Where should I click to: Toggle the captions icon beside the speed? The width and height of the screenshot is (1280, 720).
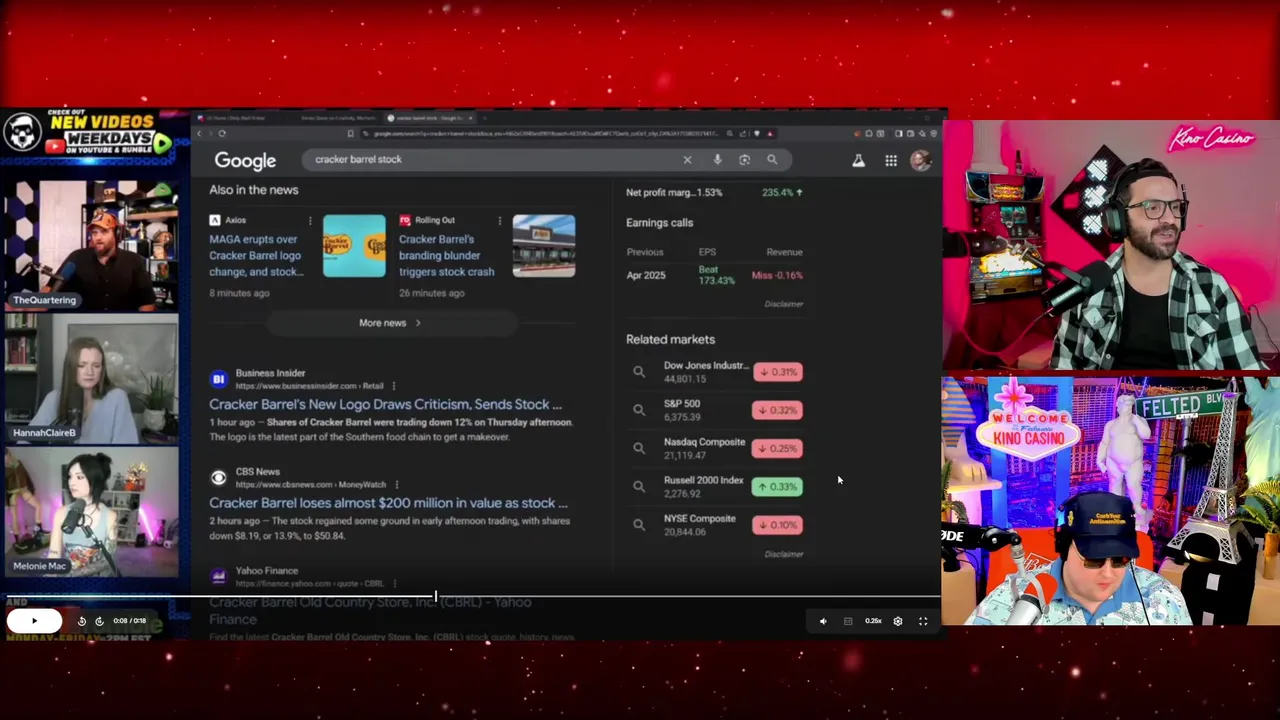pos(848,621)
